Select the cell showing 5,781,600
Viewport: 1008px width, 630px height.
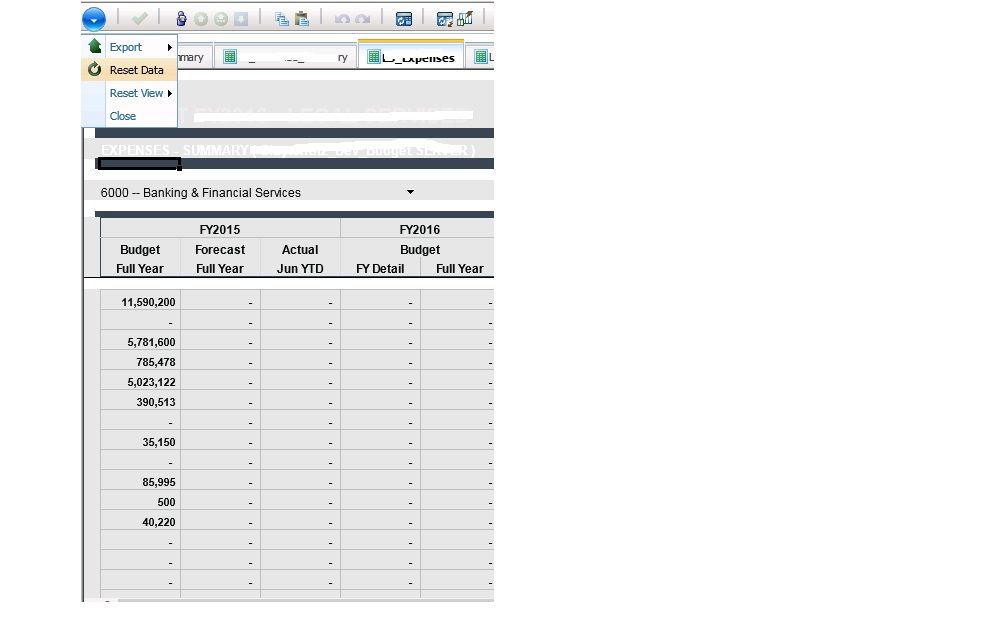point(140,341)
